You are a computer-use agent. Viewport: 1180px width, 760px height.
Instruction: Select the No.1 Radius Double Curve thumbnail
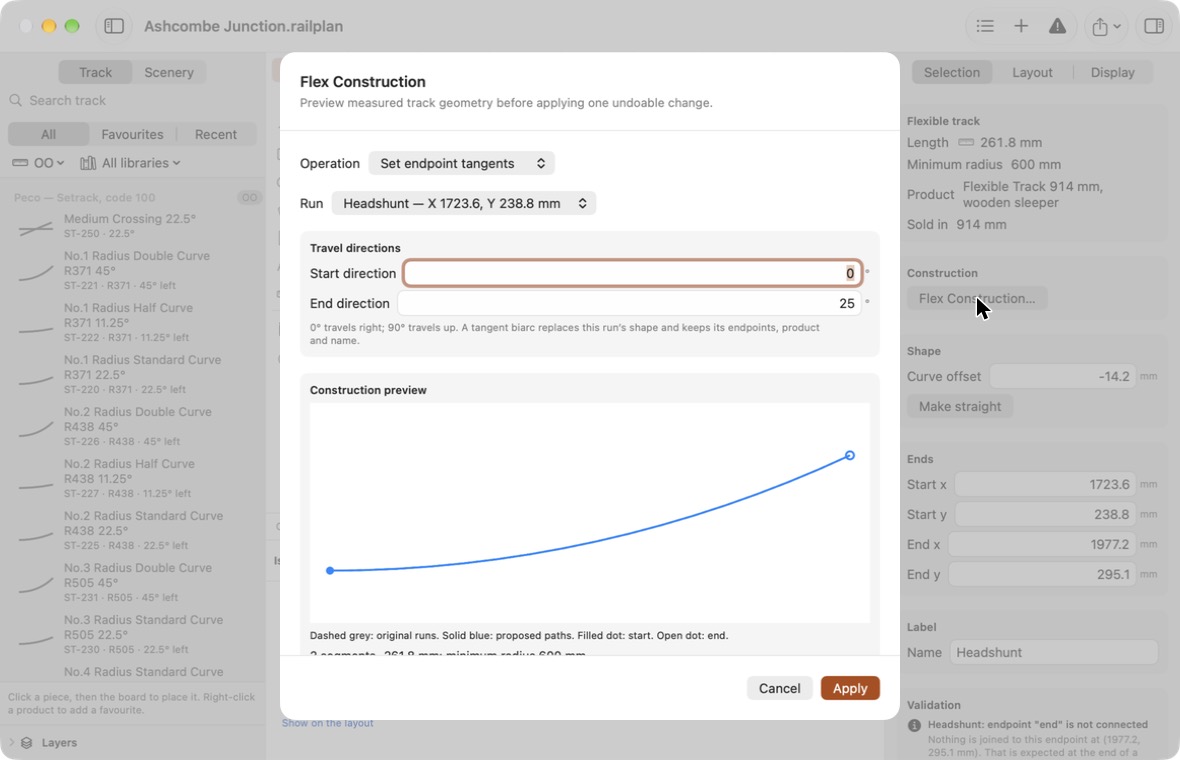[35, 271]
